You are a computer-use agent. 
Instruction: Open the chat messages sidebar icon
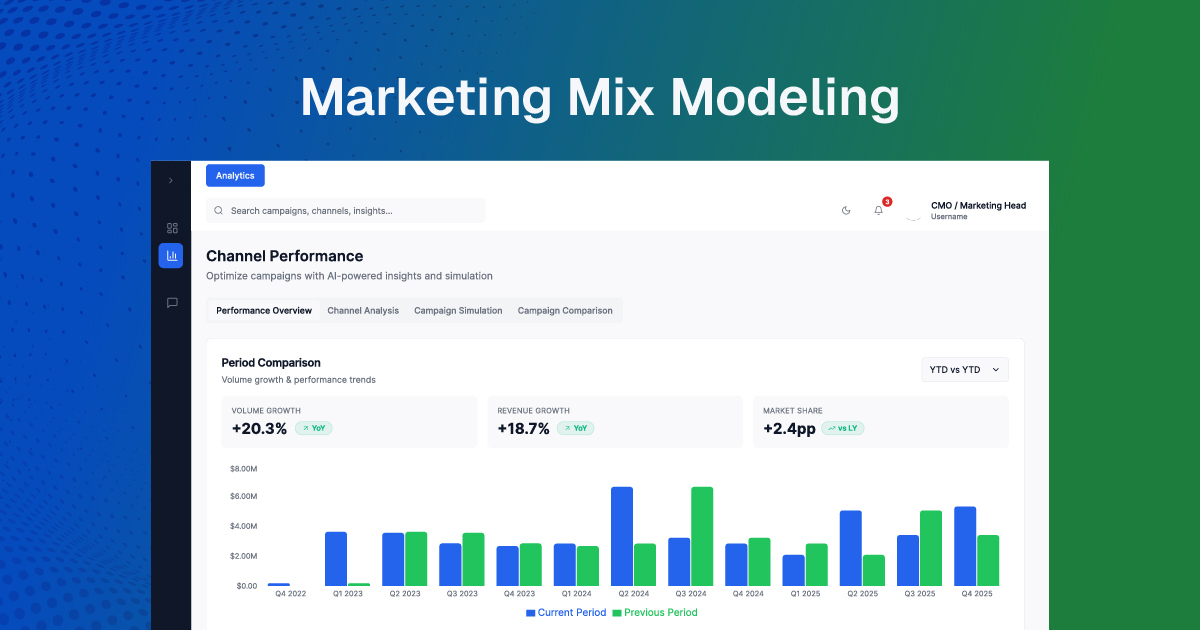[x=171, y=303]
